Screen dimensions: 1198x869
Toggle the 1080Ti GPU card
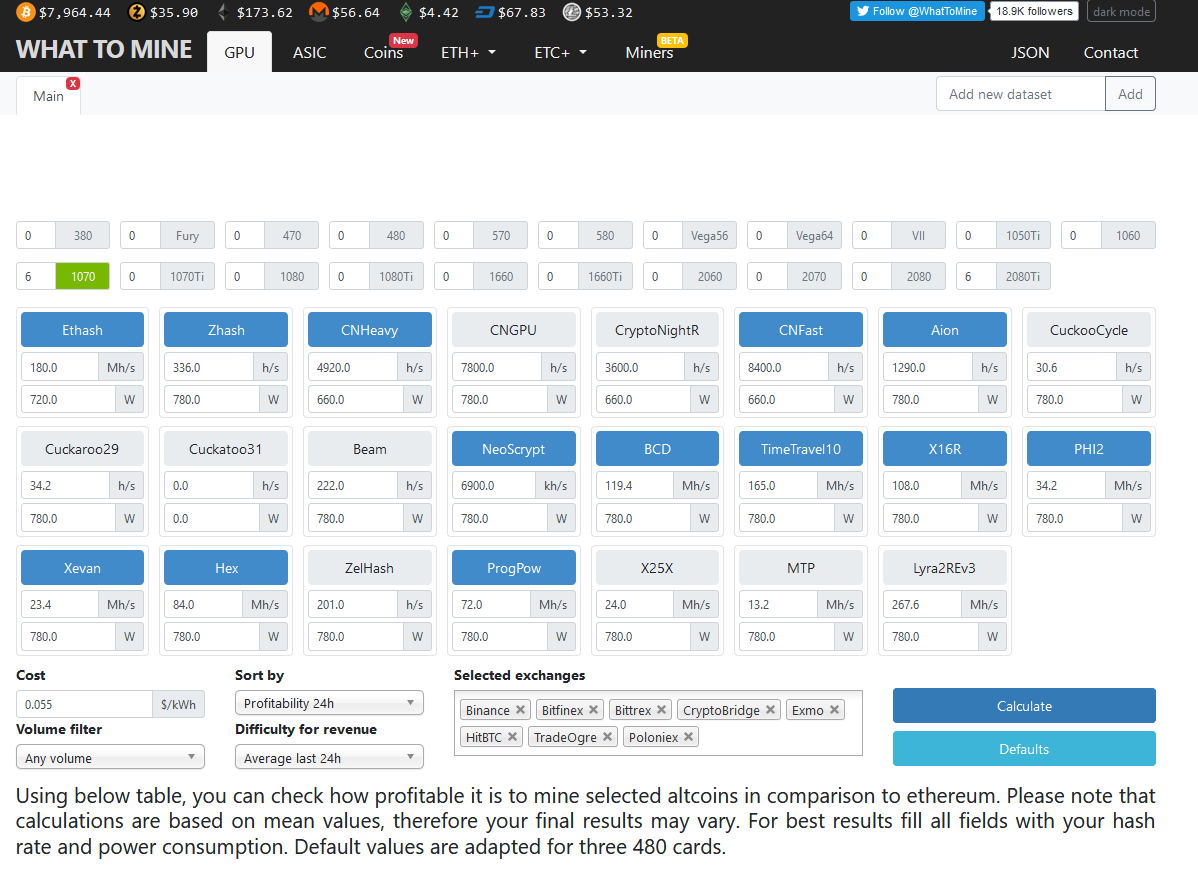click(x=396, y=277)
